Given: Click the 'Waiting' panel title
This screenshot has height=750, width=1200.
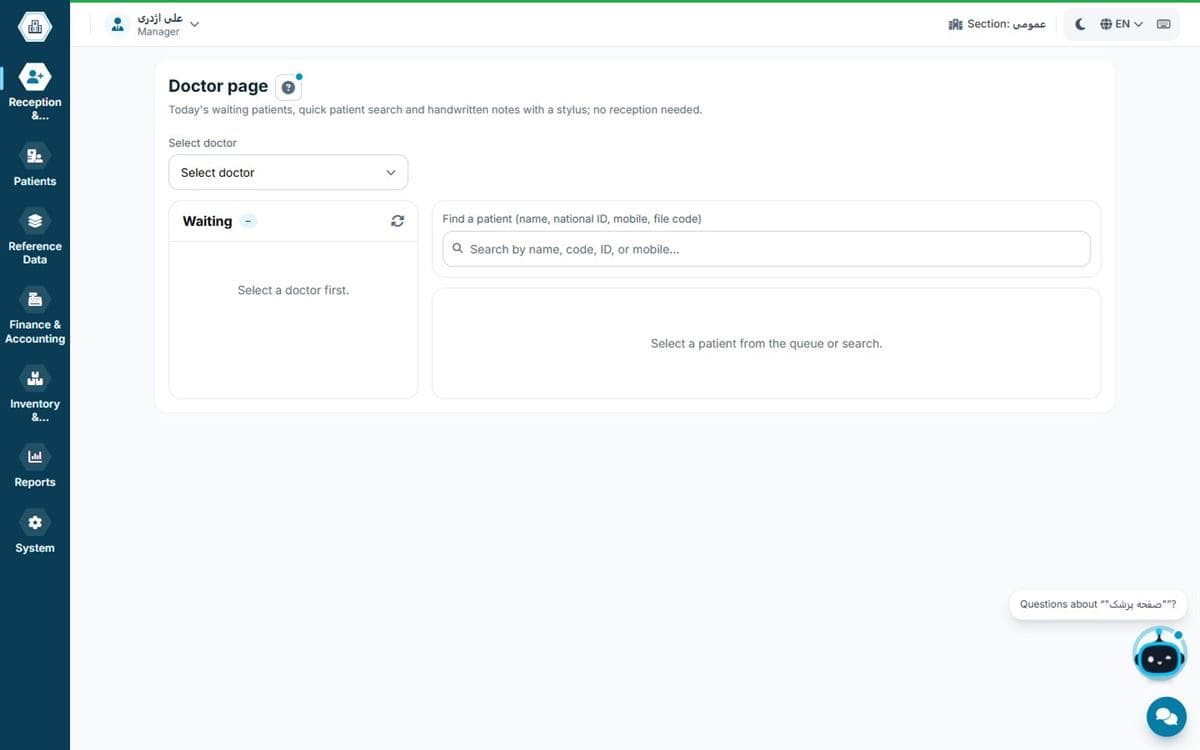Looking at the screenshot, I should click(207, 221).
